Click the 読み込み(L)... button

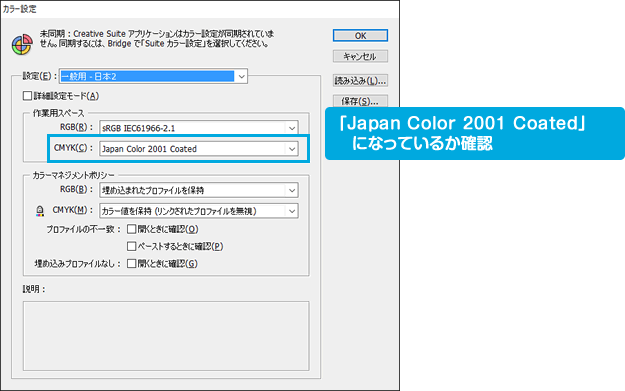(x=360, y=81)
